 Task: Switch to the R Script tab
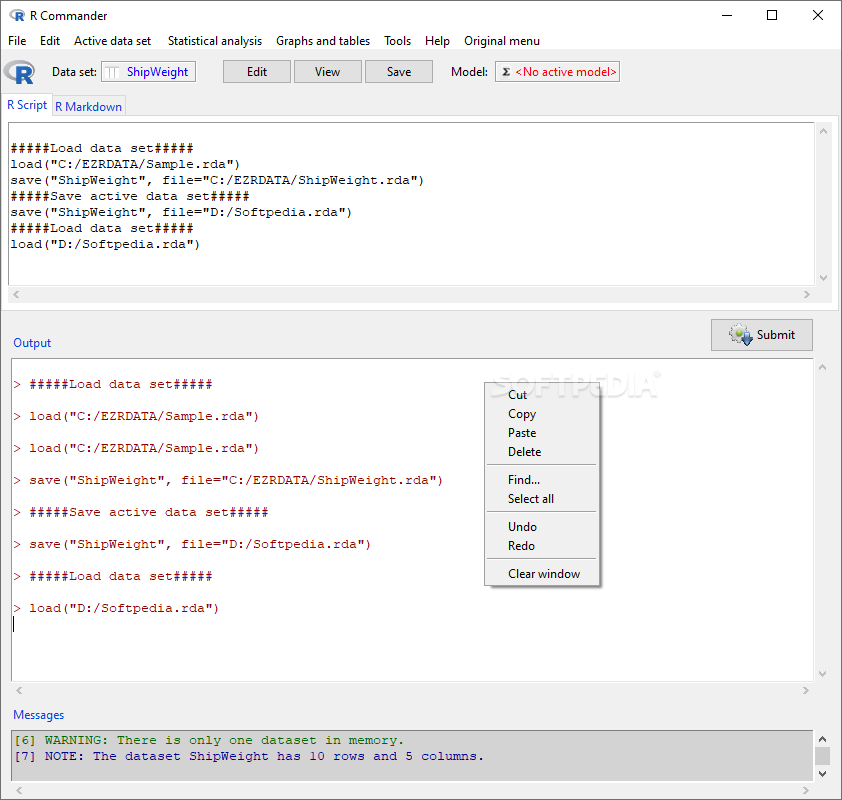[27, 105]
